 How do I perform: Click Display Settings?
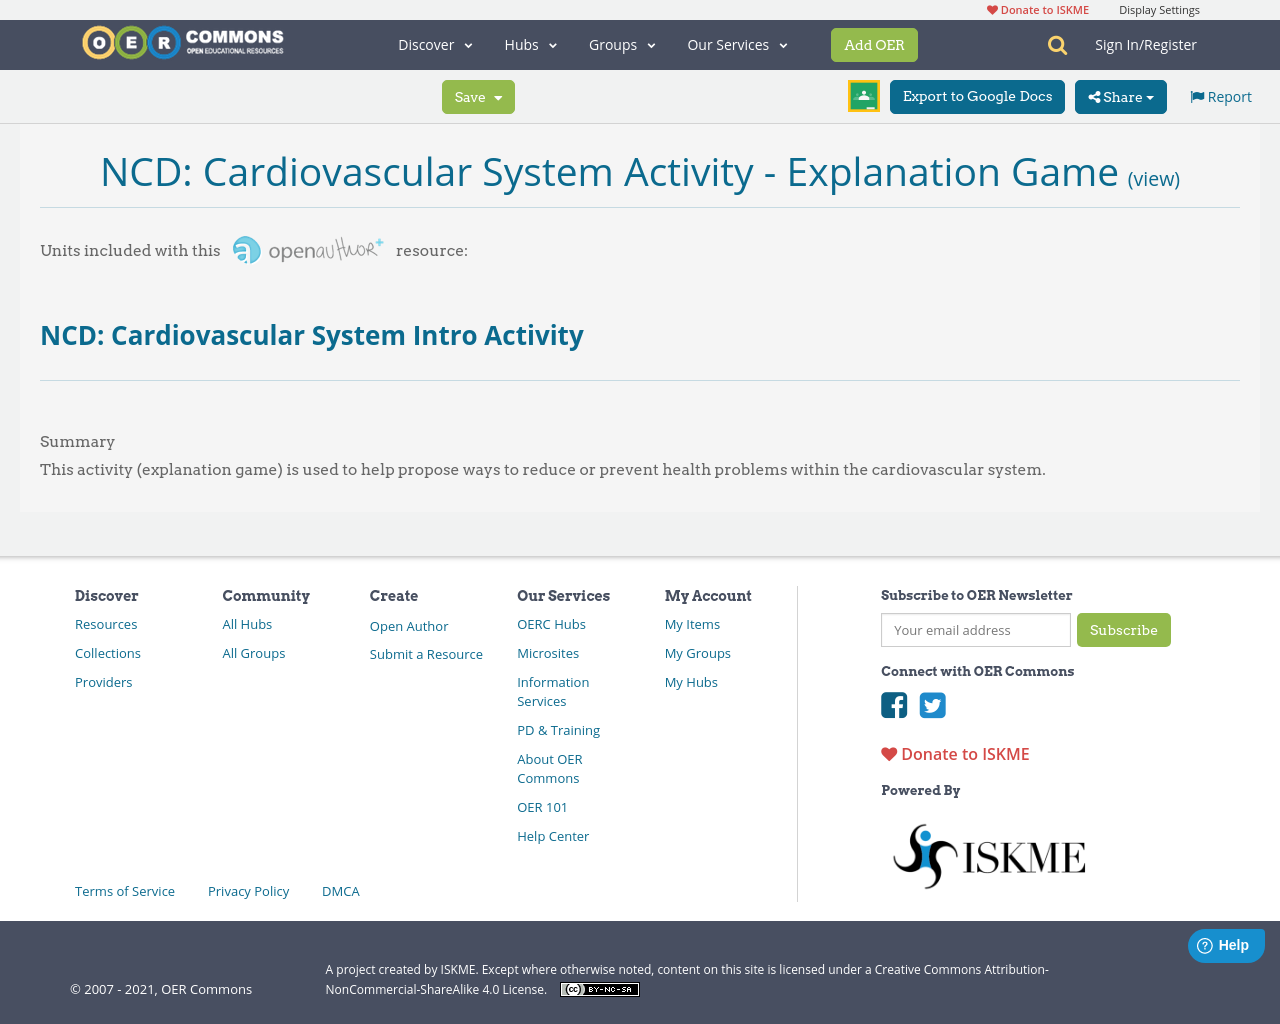tap(1159, 9)
